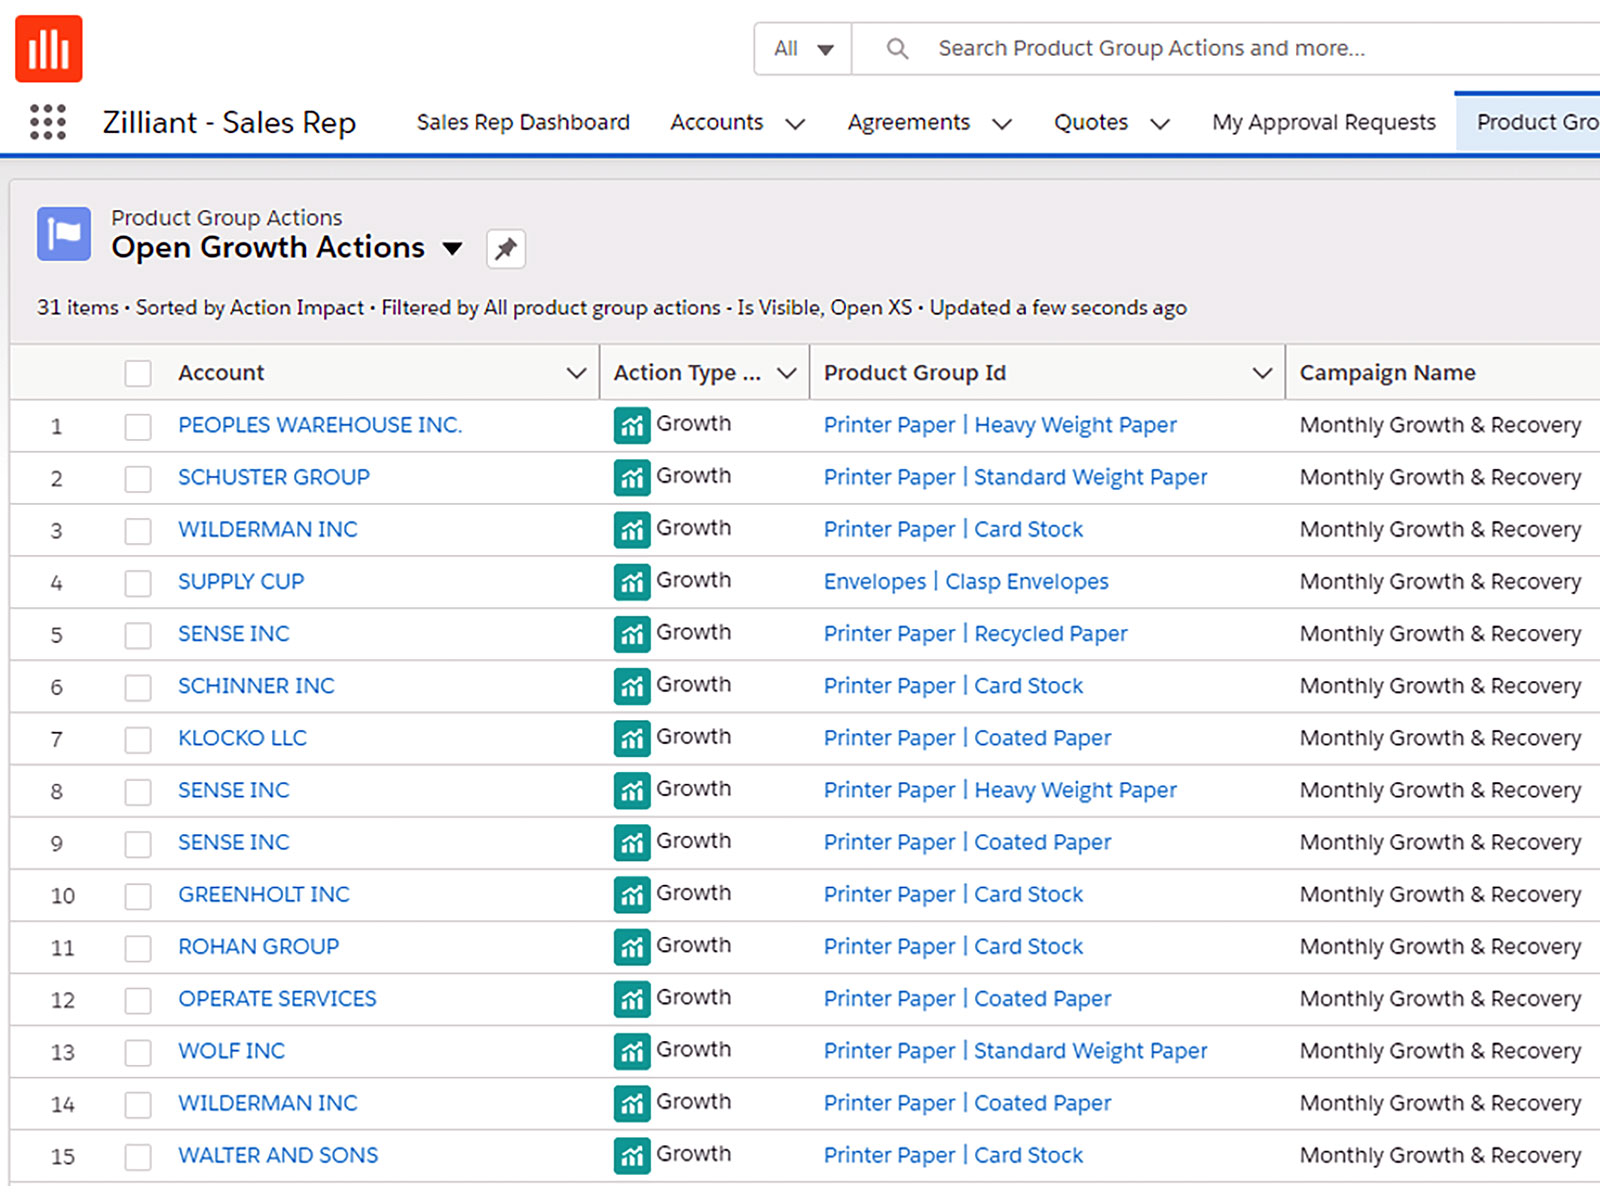Click Growth icon in WOLF INC row
The image size is (1600, 1200).
[x=631, y=1051]
